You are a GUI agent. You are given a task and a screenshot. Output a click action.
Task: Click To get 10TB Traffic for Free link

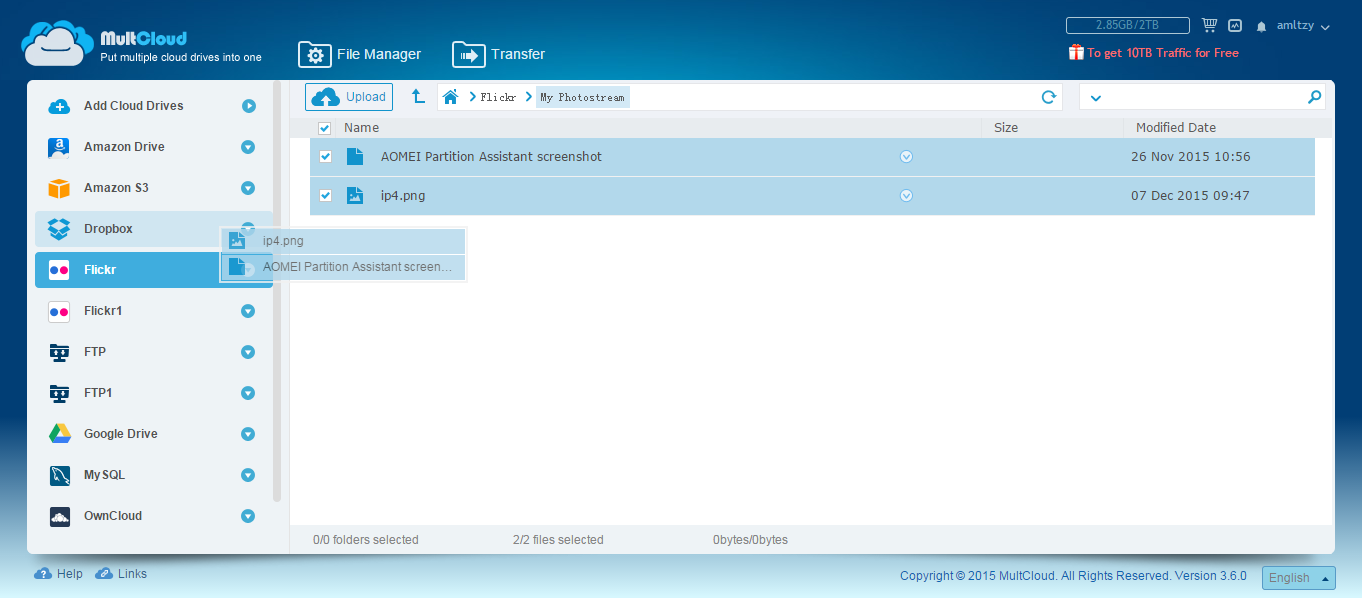point(1163,53)
